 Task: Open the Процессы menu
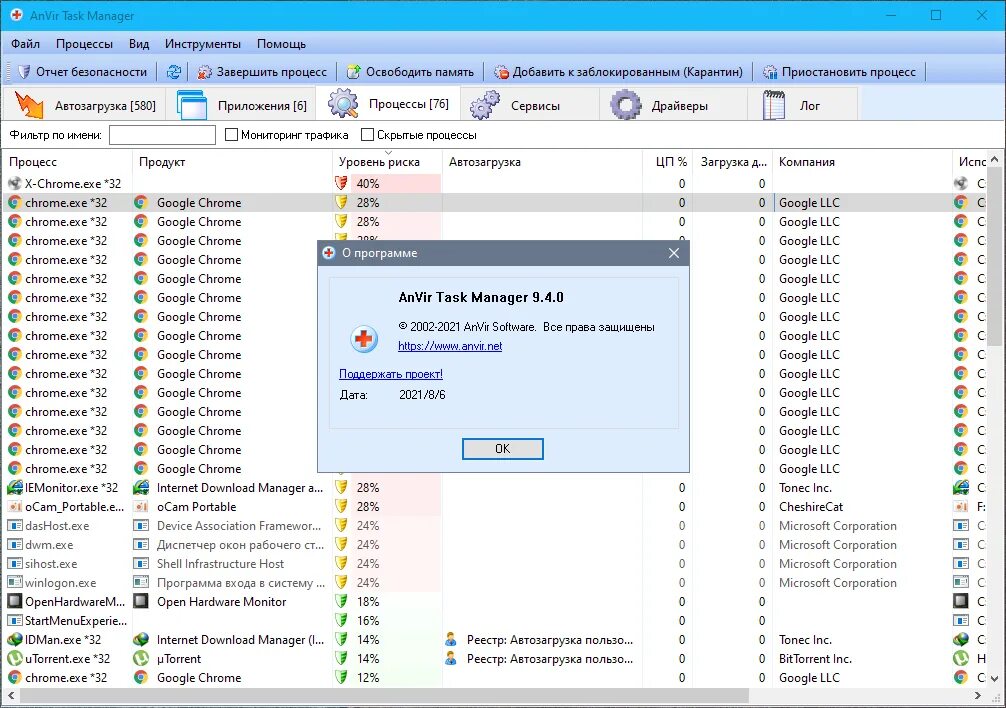pos(84,44)
